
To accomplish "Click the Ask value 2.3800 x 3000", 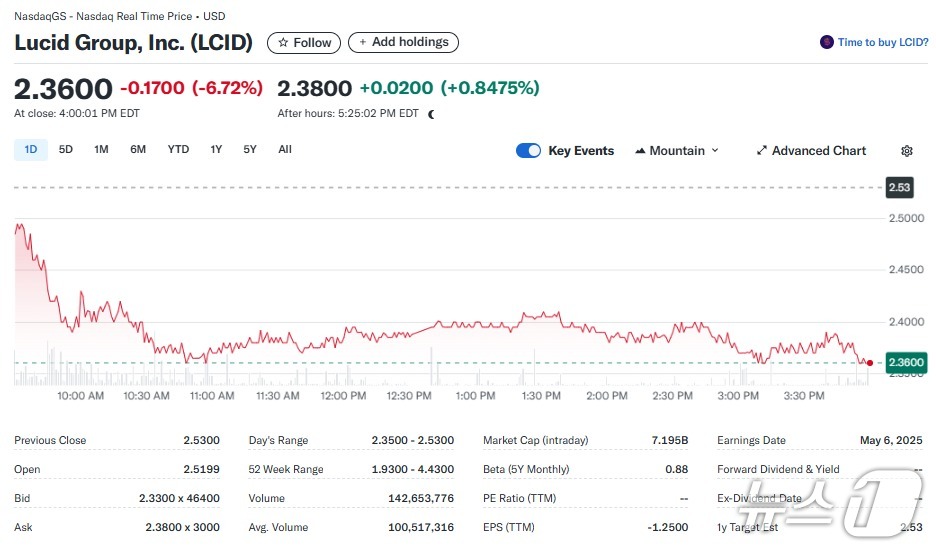I will click(x=182, y=528).
